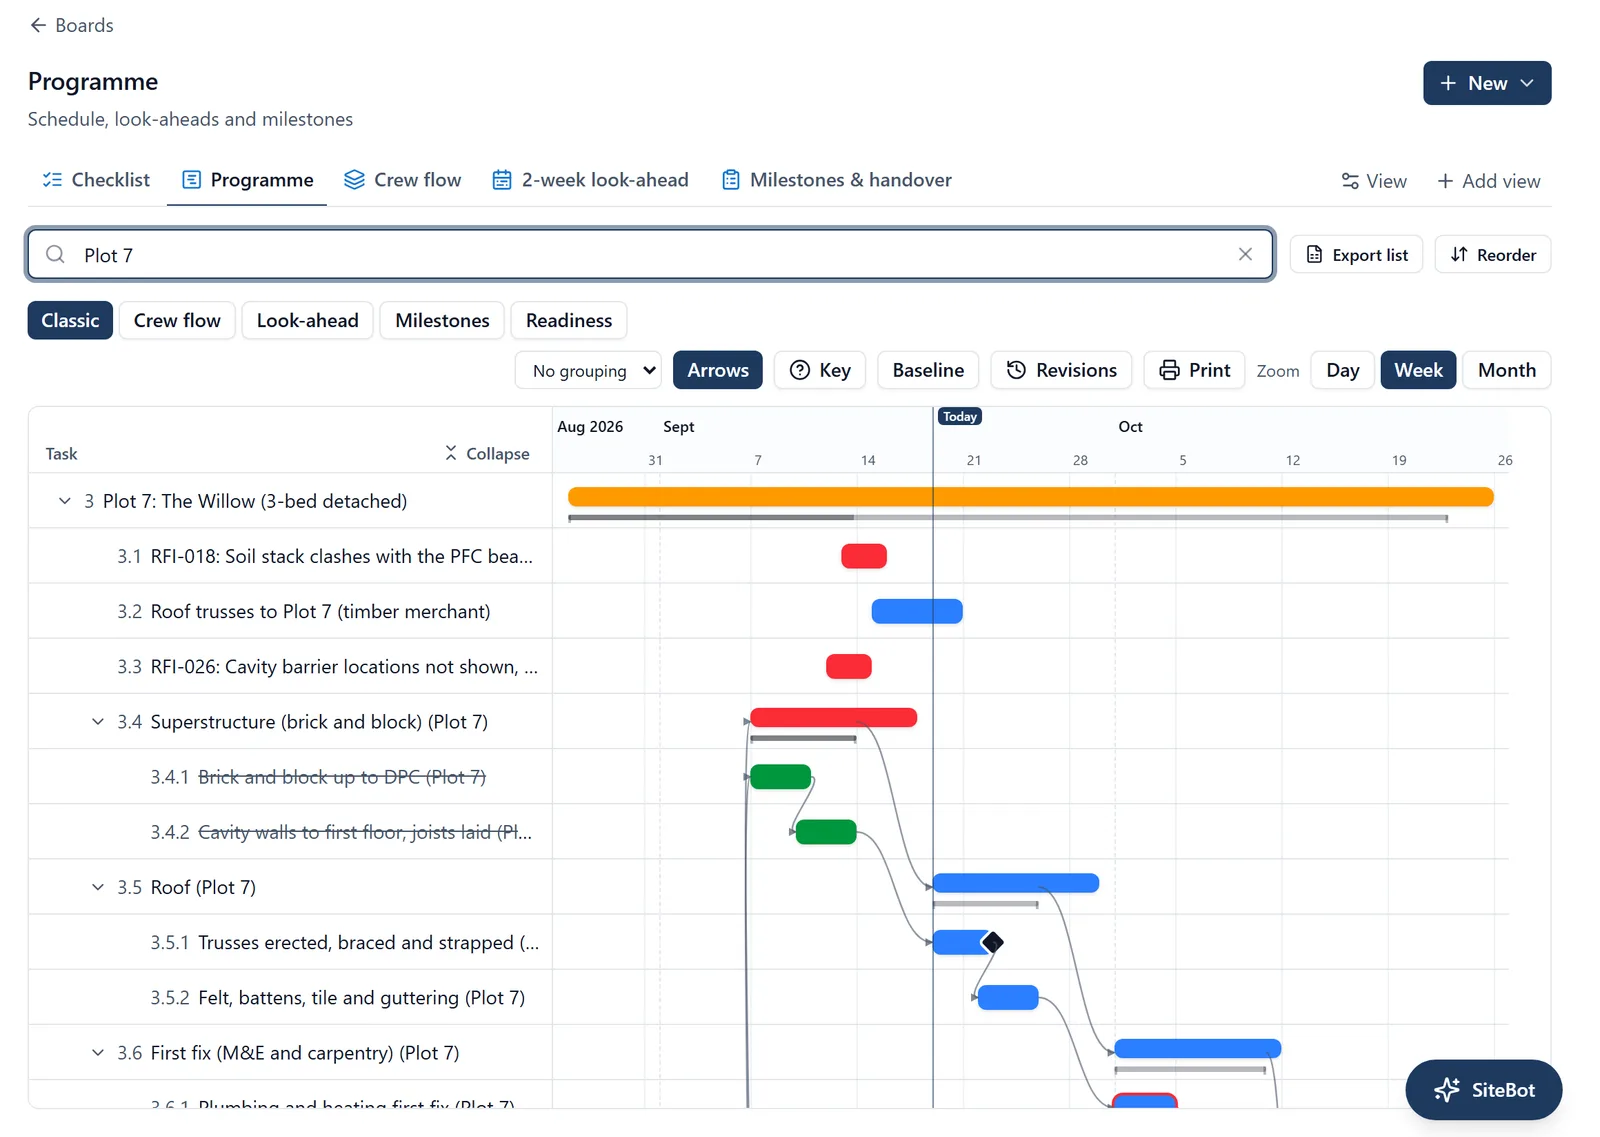Add a new view
Screen dimensions: 1600x1137
coord(1488,181)
